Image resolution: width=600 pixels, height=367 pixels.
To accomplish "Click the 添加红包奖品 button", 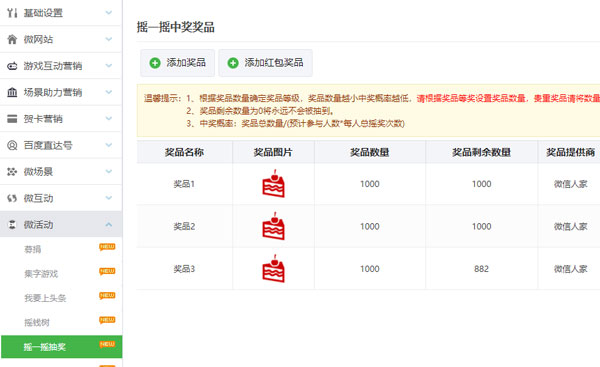I will click(266, 63).
